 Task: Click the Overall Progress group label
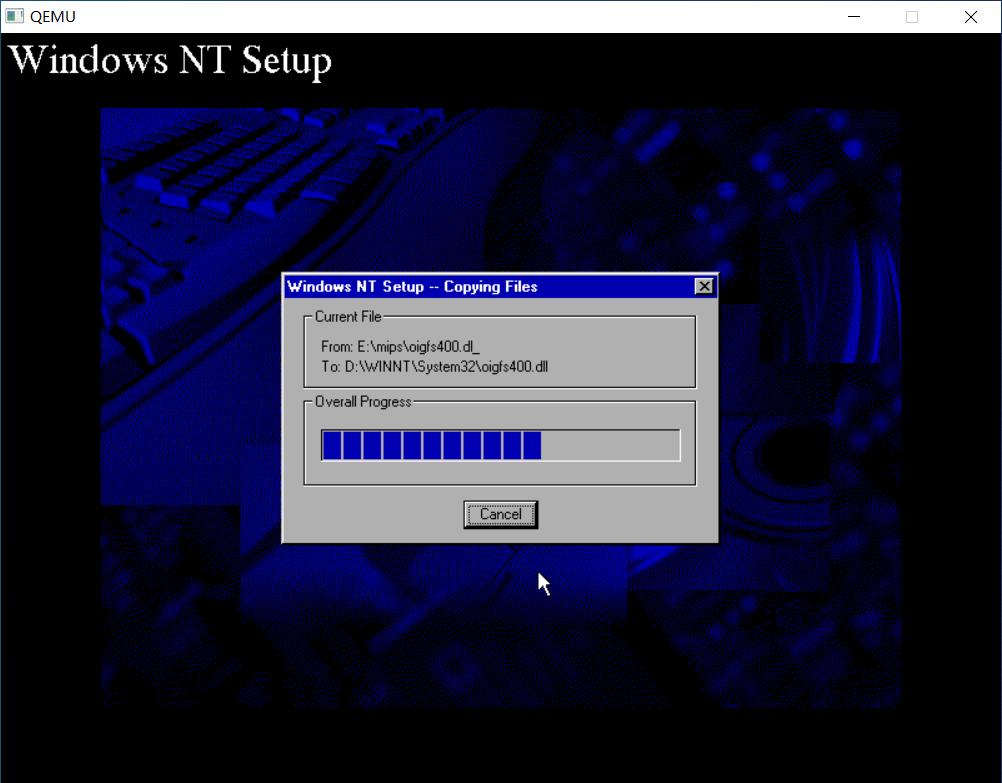362,401
